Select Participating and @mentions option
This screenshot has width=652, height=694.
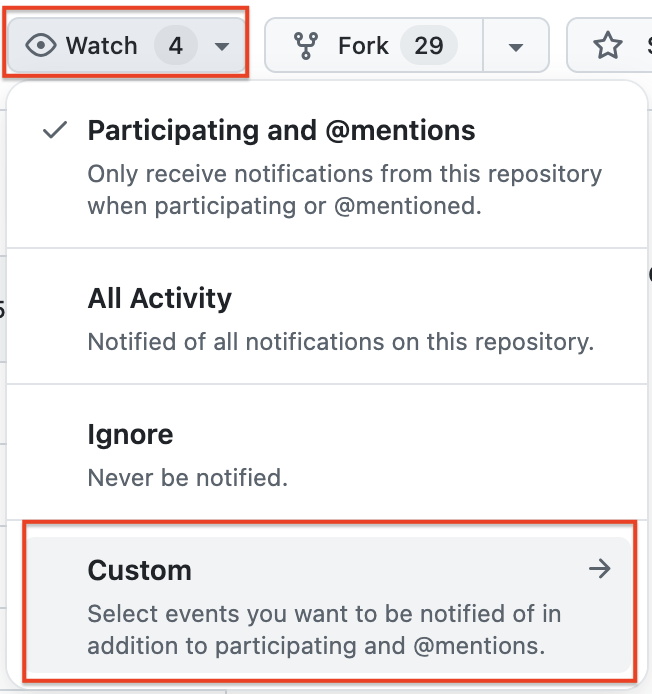[281, 131]
